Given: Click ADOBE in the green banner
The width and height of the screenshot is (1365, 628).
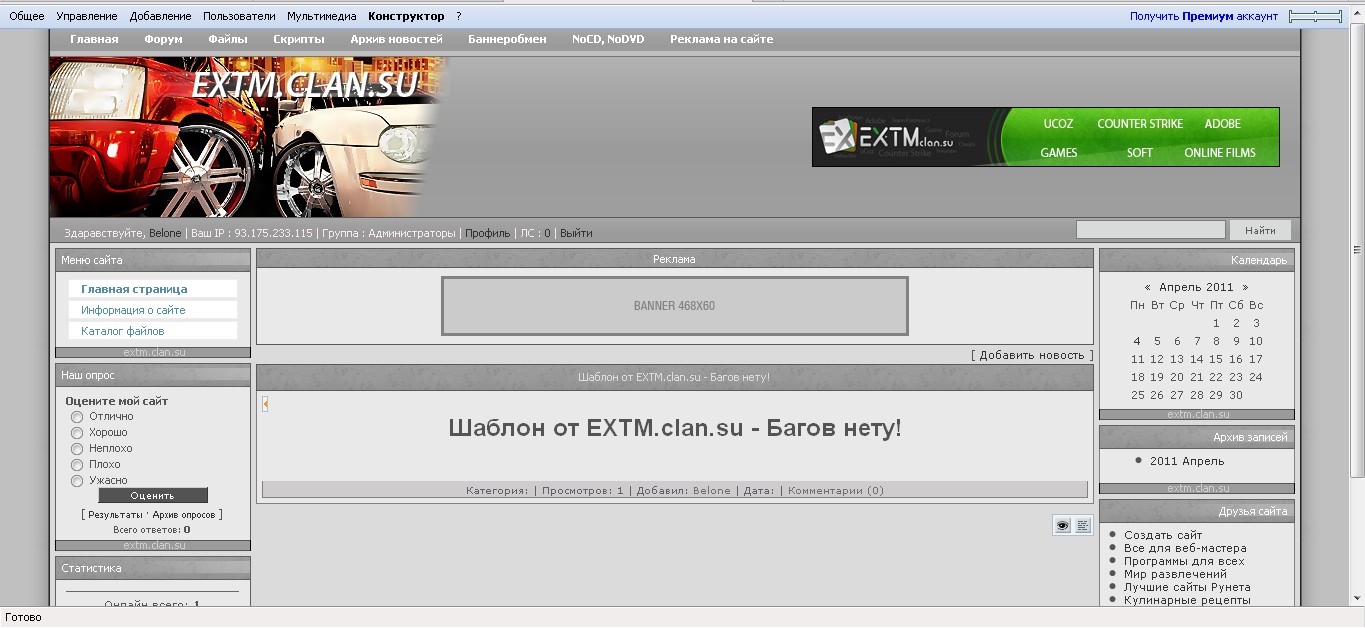Looking at the screenshot, I should 1222,124.
